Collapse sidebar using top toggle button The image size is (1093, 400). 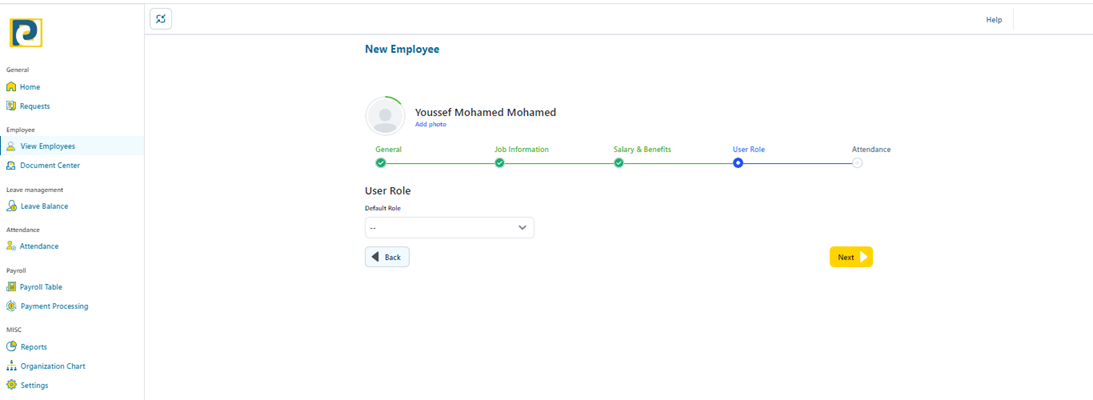(161, 19)
